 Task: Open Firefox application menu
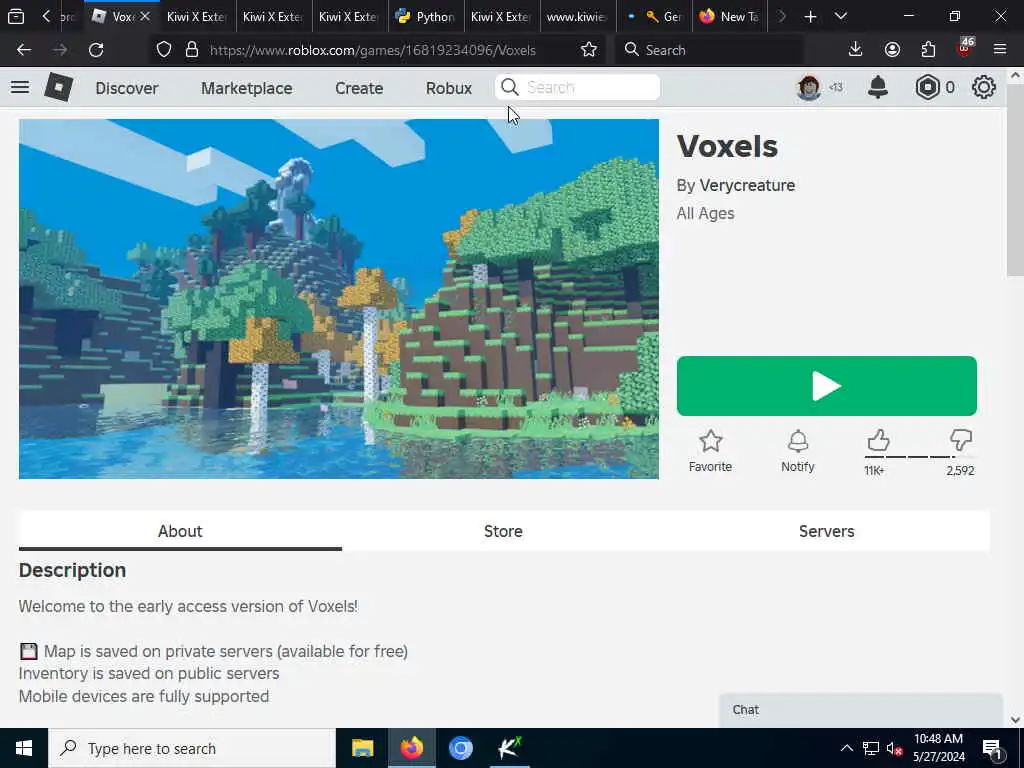[x=1000, y=50]
